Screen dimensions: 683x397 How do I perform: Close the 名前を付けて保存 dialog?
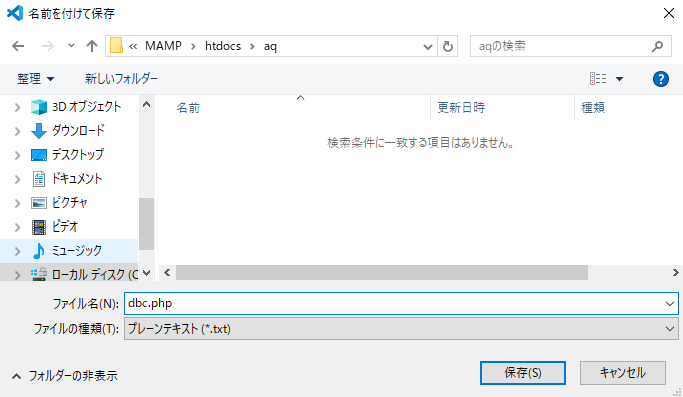(669, 13)
